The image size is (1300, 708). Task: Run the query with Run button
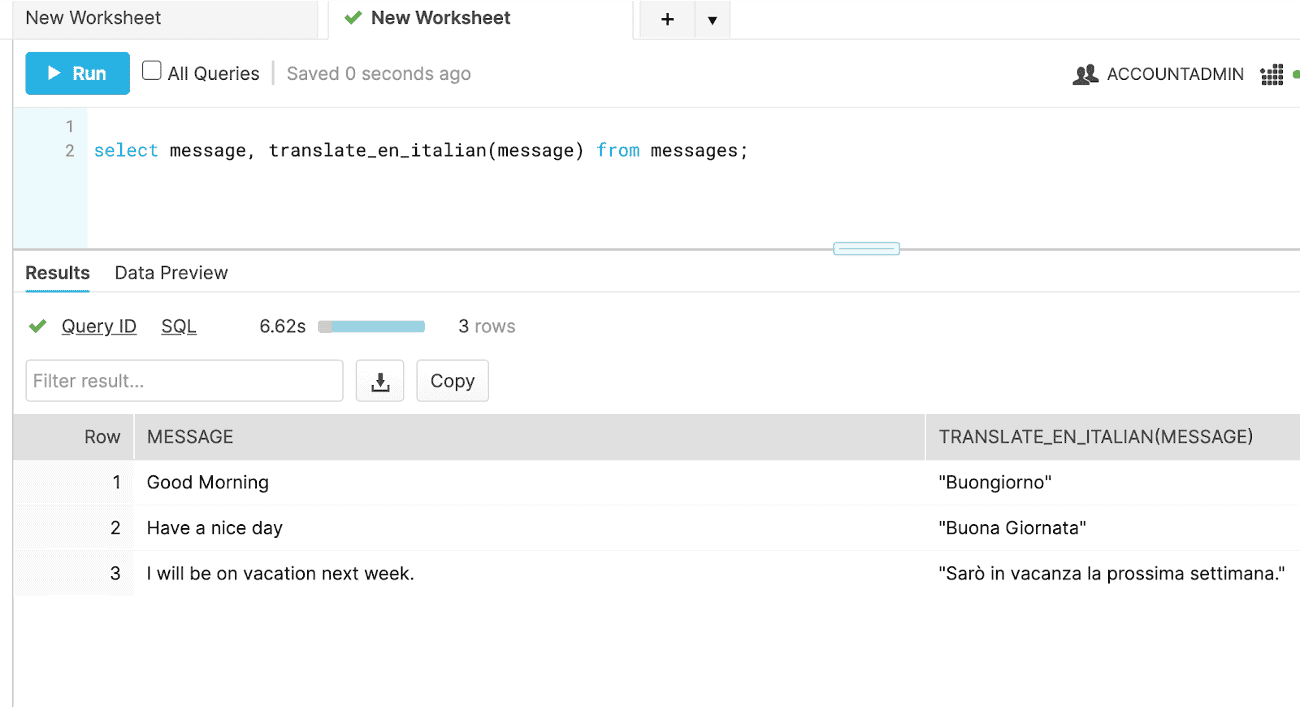click(77, 73)
